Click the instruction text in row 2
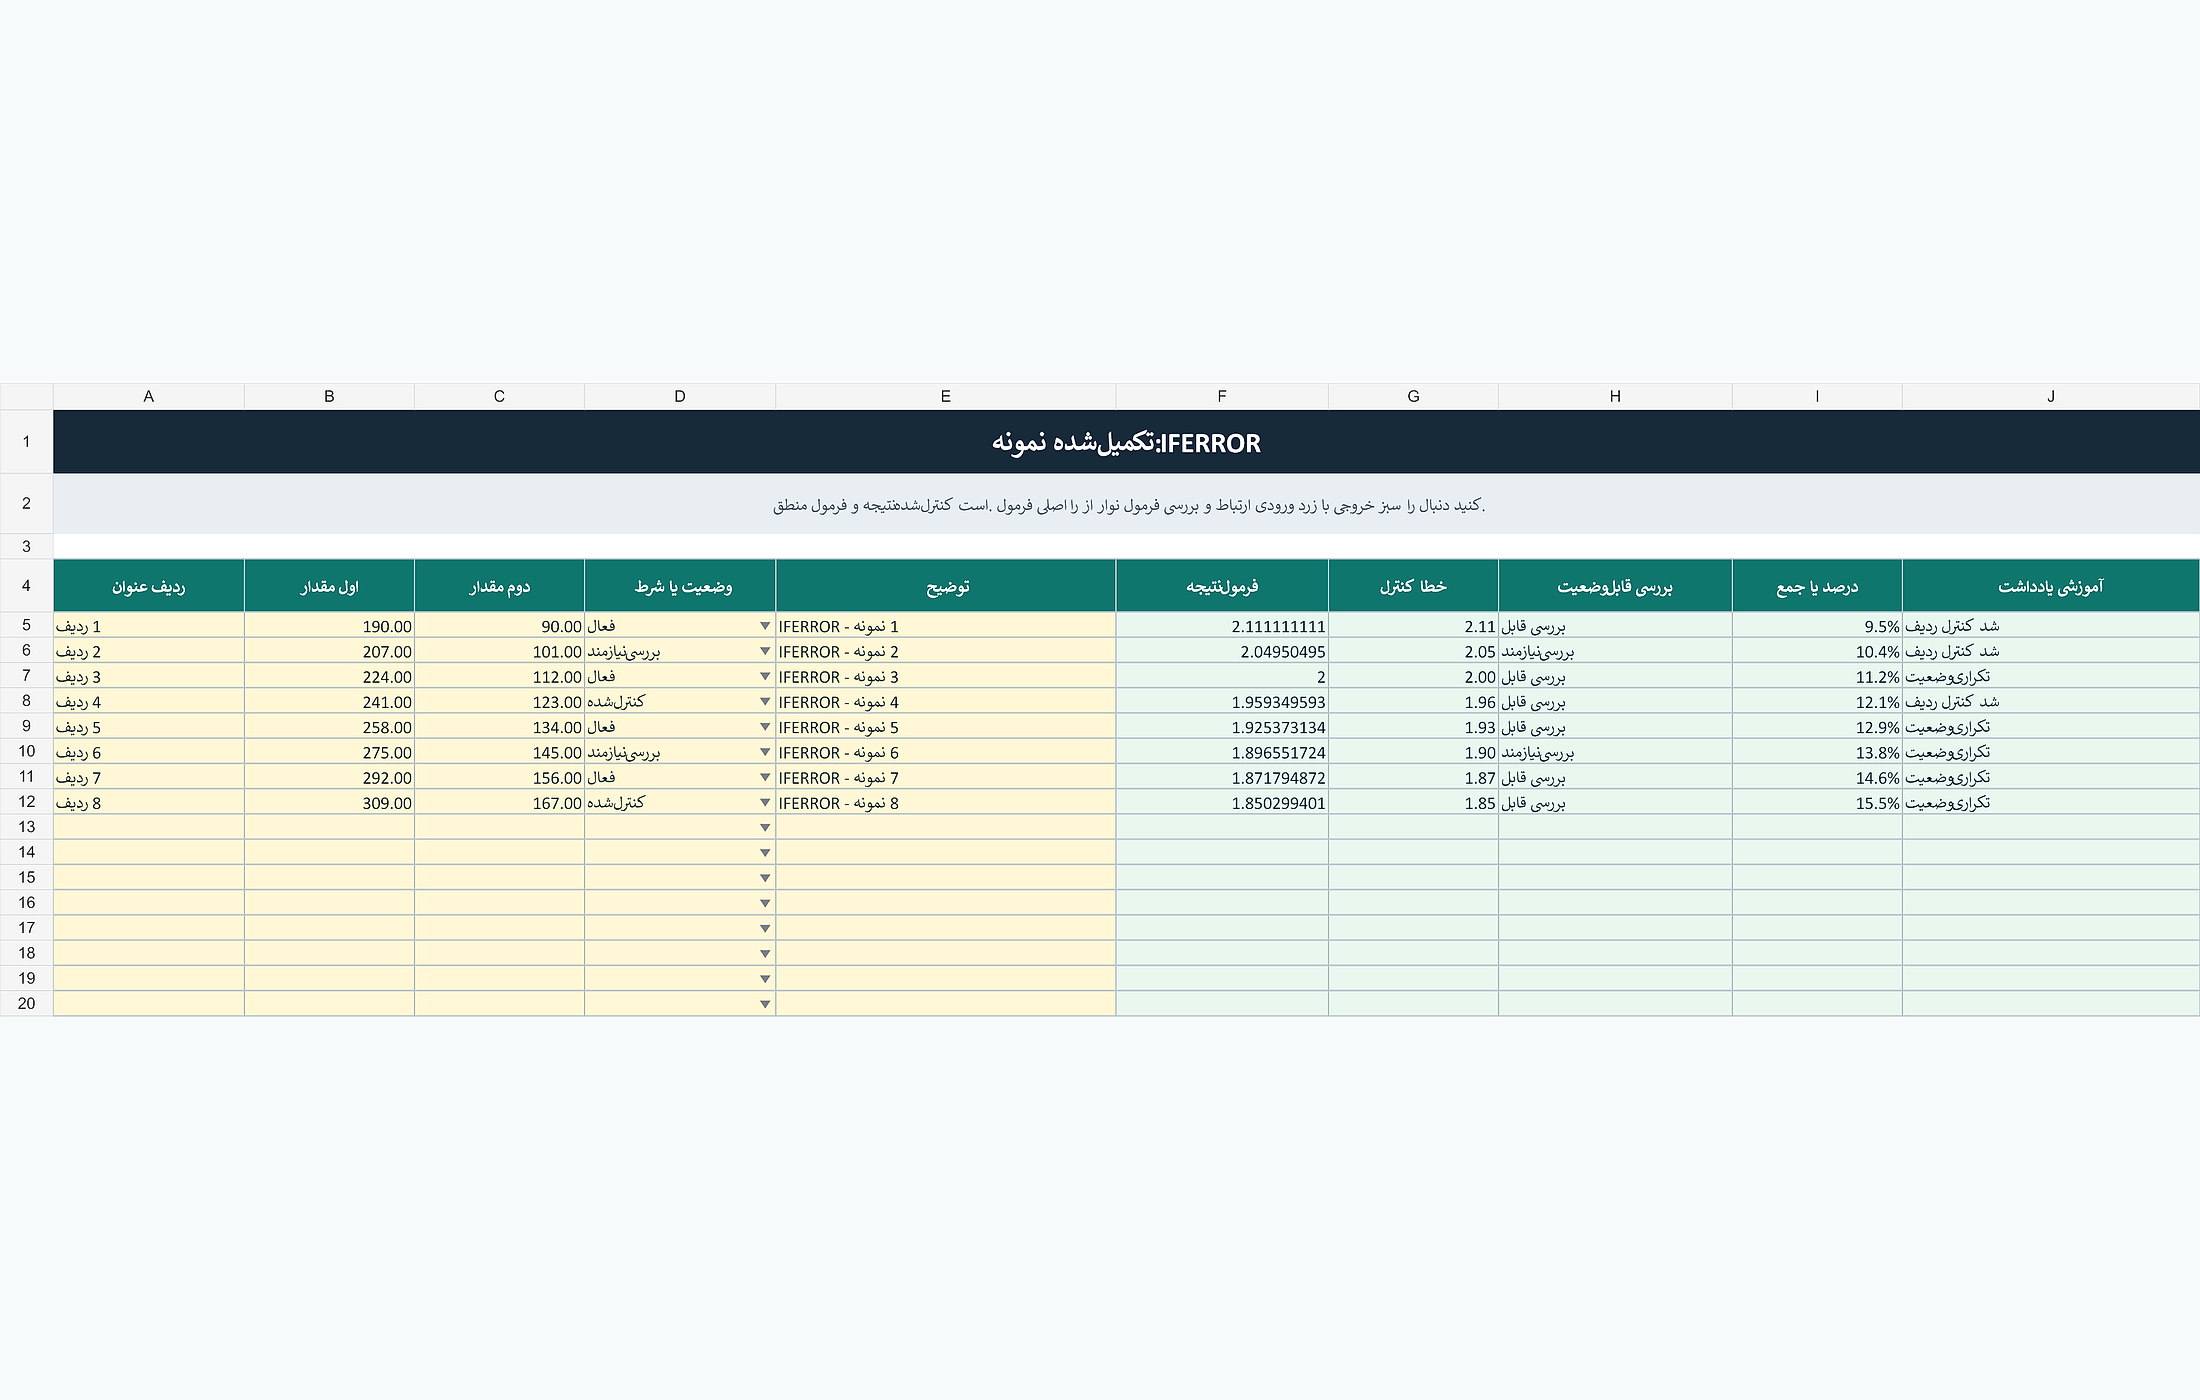The height and width of the screenshot is (1400, 2200). (x=1128, y=505)
